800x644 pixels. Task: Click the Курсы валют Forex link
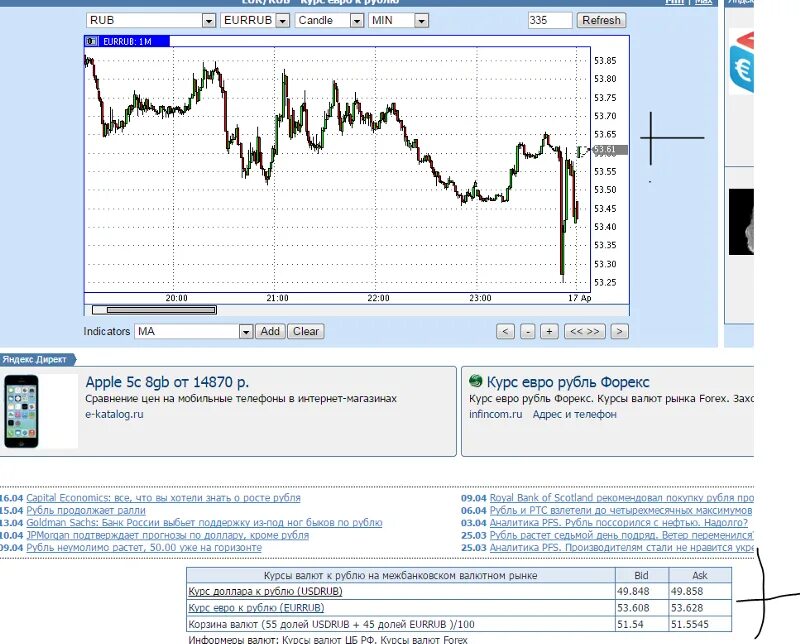424,639
